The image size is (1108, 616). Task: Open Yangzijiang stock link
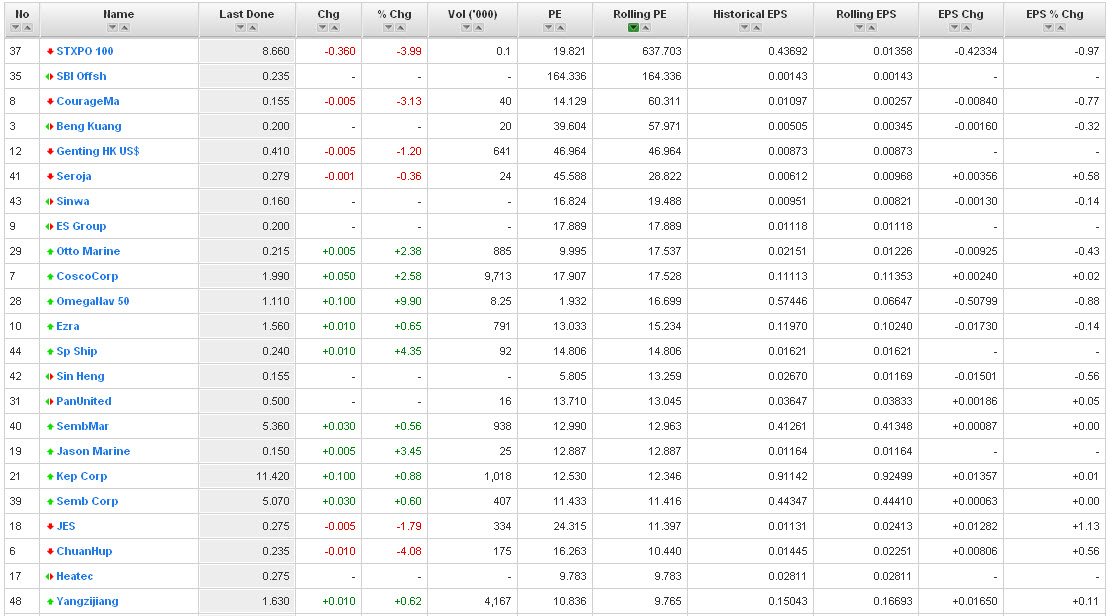pyautogui.click(x=88, y=602)
